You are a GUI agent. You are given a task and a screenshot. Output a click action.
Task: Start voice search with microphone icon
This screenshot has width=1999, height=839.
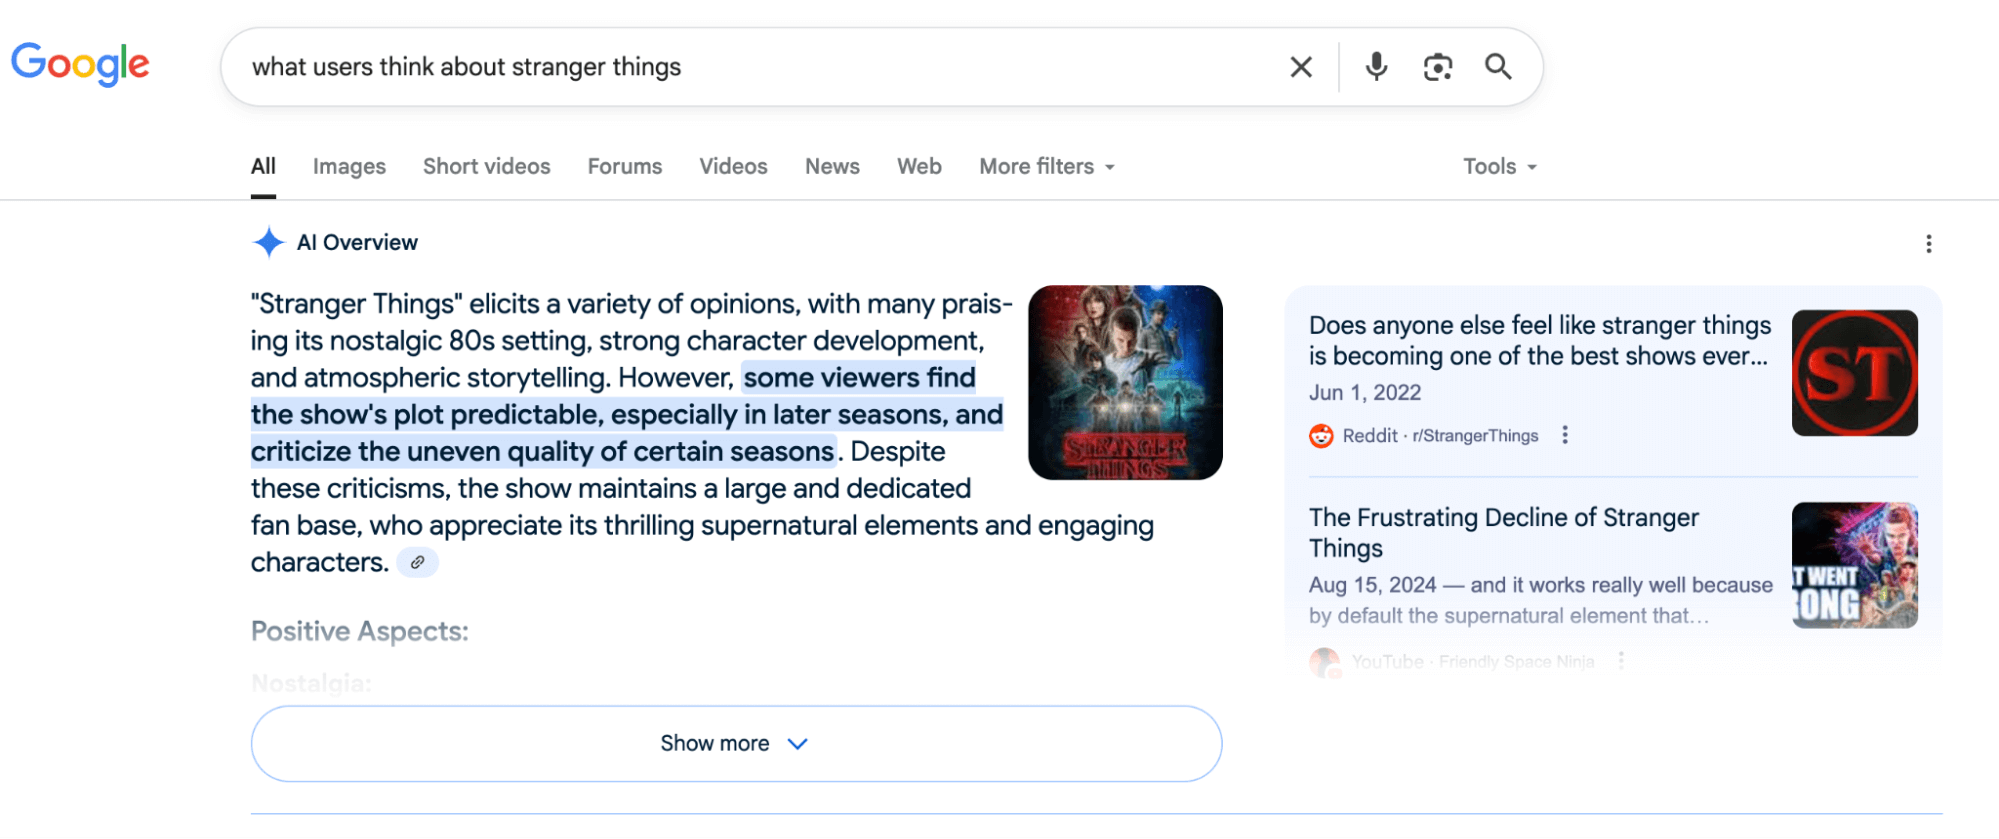tap(1376, 67)
